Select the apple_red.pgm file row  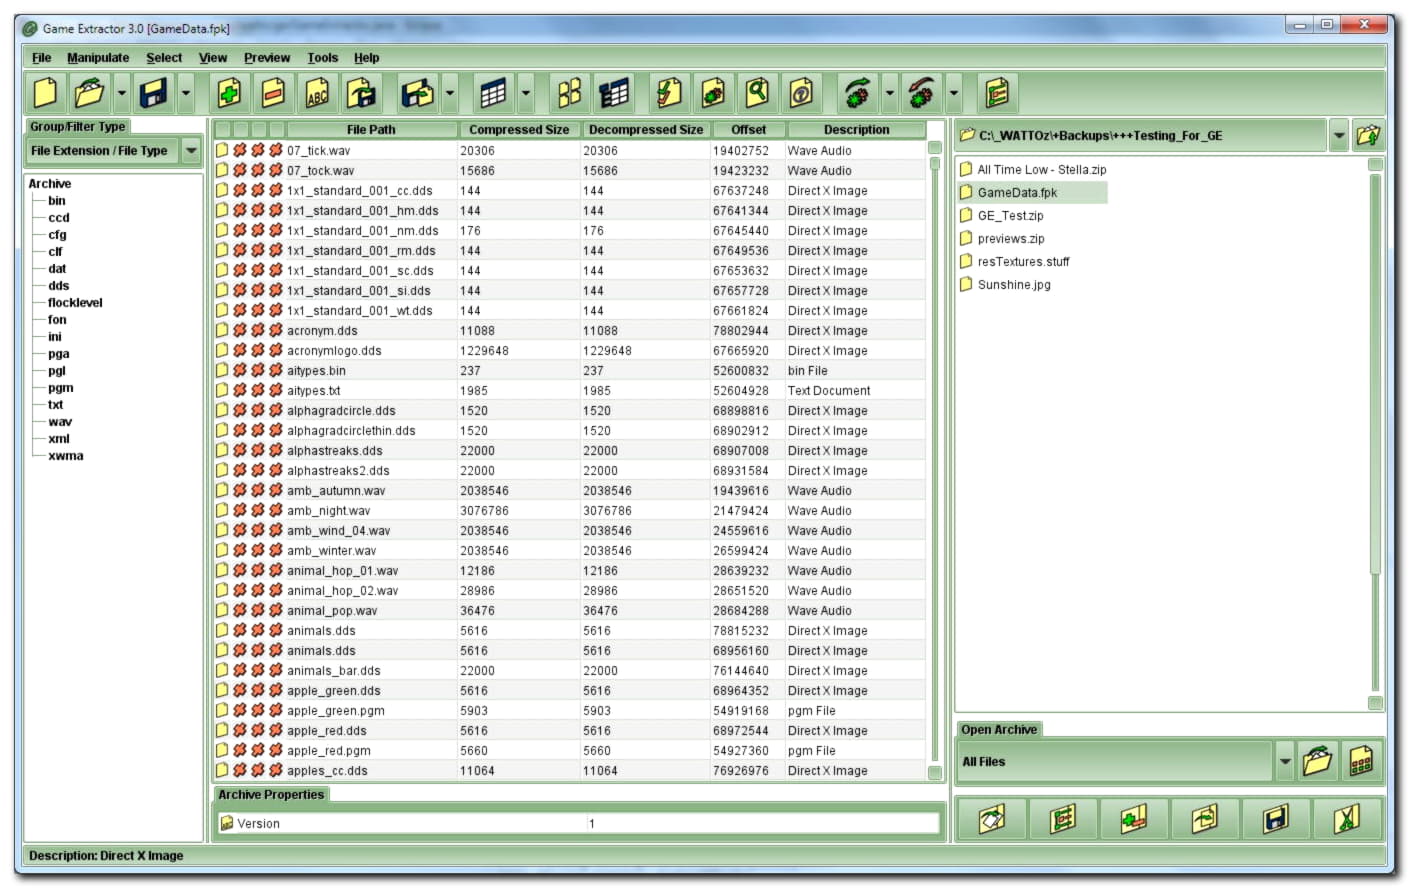[570, 751]
